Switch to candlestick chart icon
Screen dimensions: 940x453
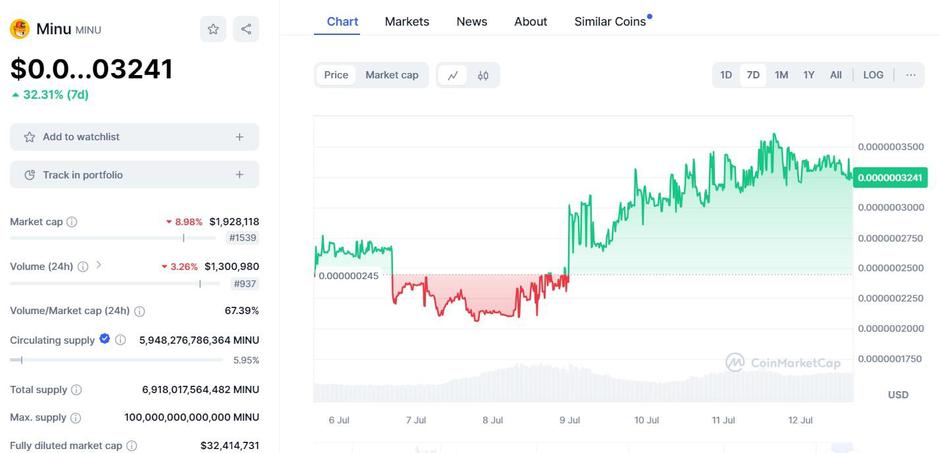click(x=483, y=75)
